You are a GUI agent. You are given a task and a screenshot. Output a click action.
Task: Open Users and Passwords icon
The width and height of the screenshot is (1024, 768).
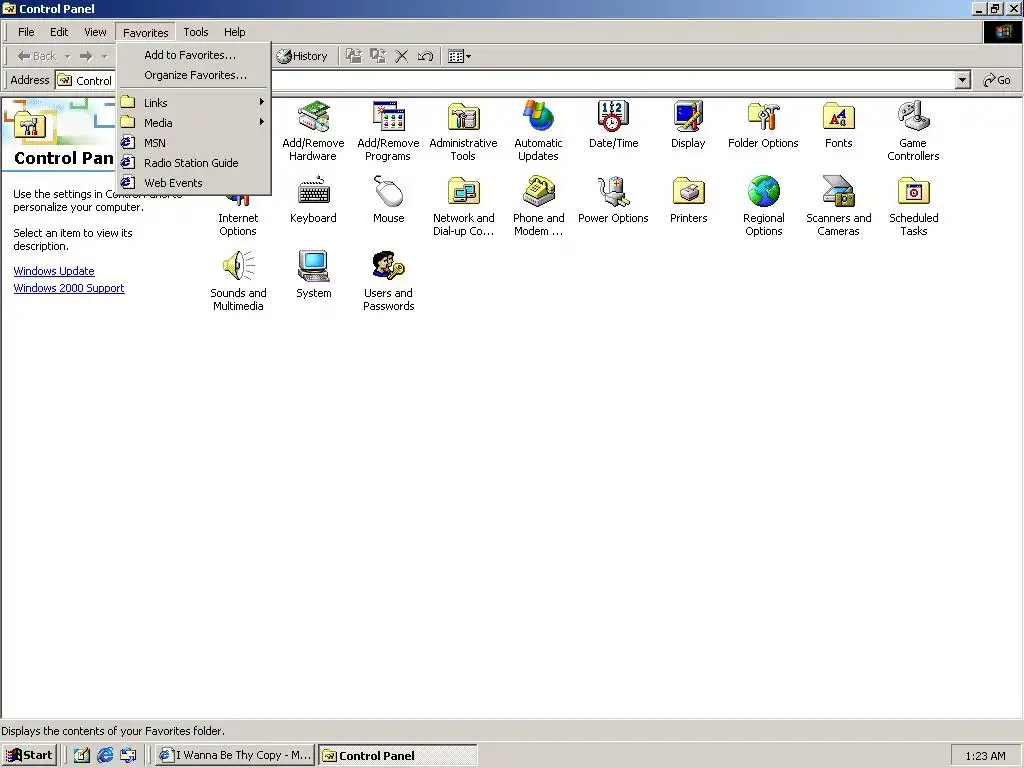click(389, 281)
